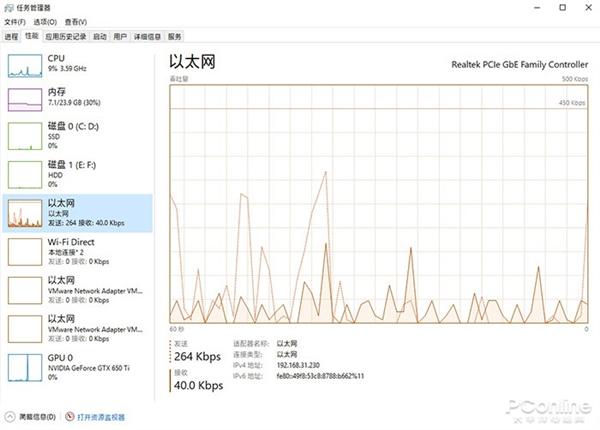Click the resource monitor gauge icon

70,416
